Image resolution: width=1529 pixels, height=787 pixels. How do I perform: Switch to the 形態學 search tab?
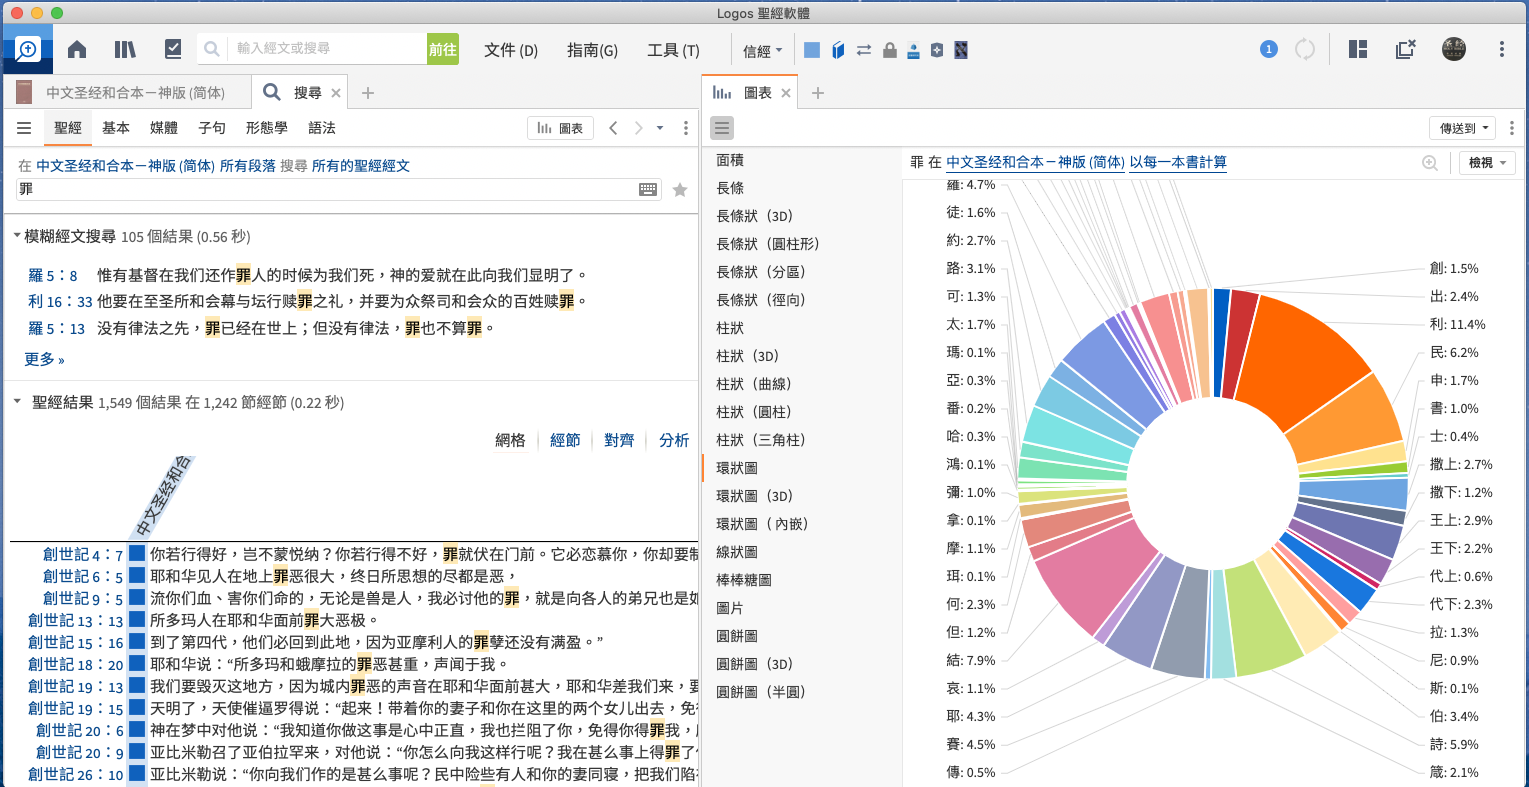(266, 128)
